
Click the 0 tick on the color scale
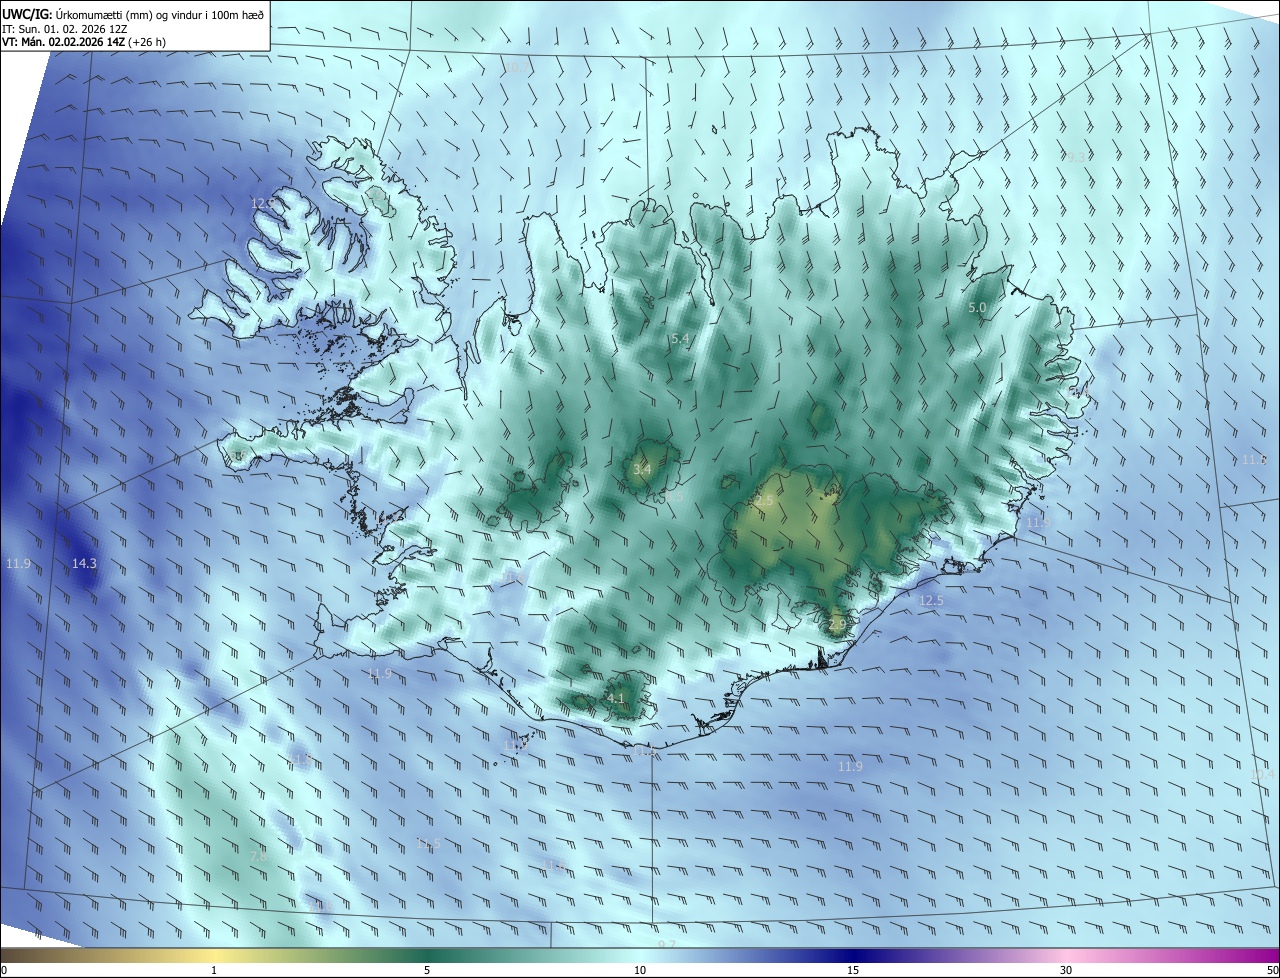(4, 970)
